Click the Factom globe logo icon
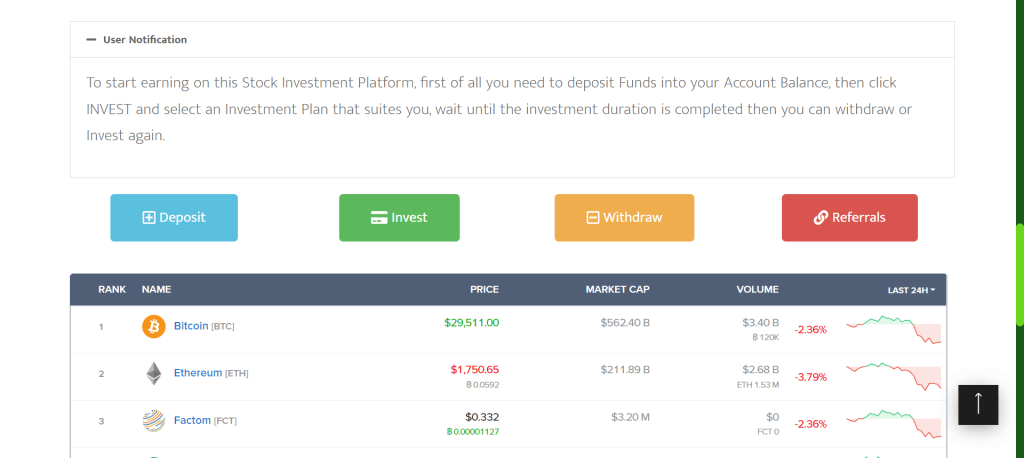The height and width of the screenshot is (458, 1024). 154,421
